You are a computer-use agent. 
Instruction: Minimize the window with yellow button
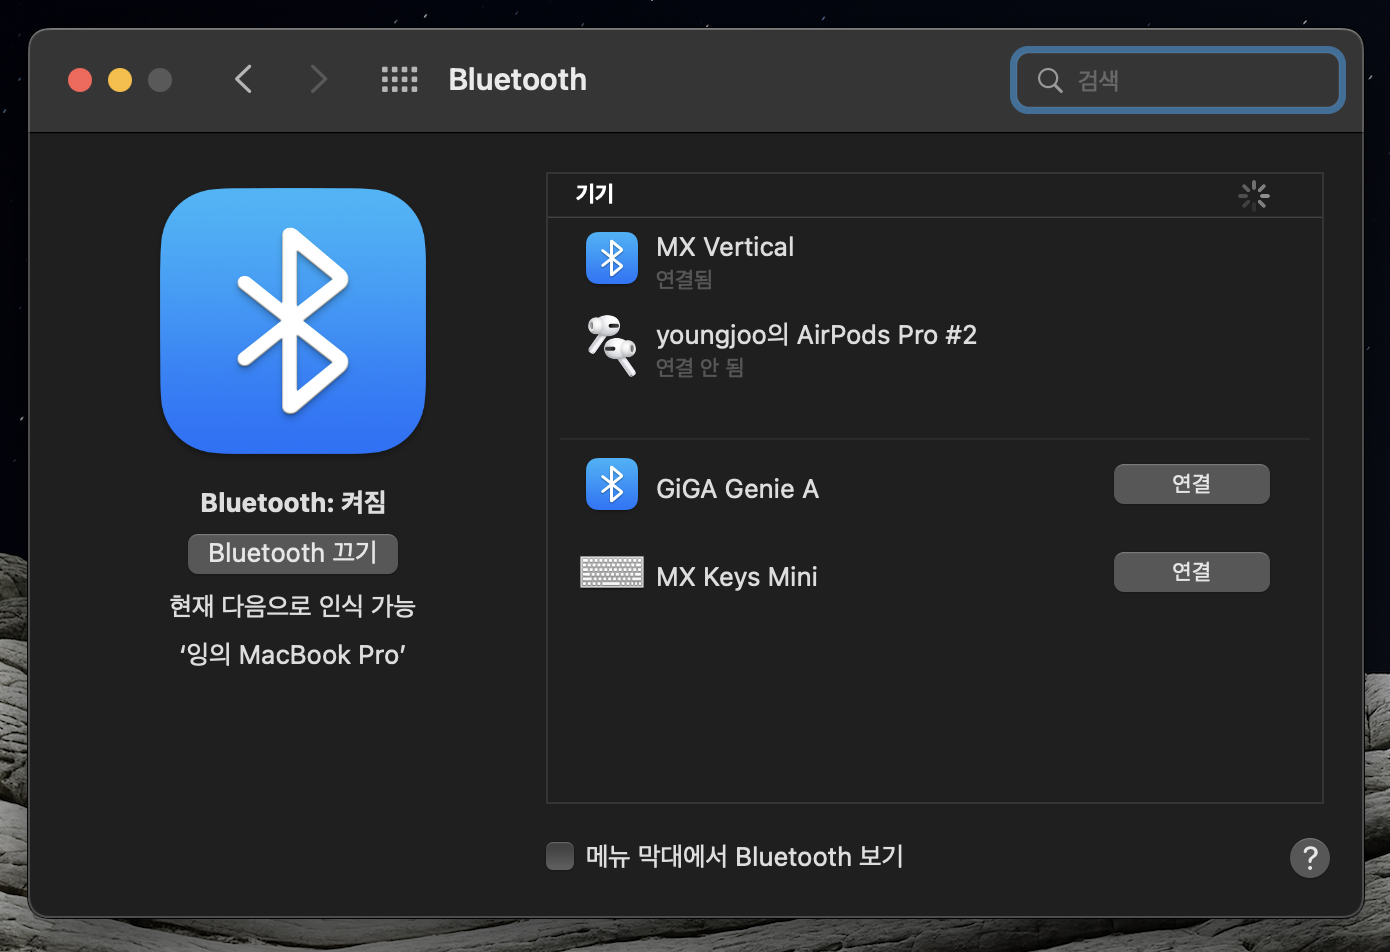pyautogui.click(x=120, y=80)
